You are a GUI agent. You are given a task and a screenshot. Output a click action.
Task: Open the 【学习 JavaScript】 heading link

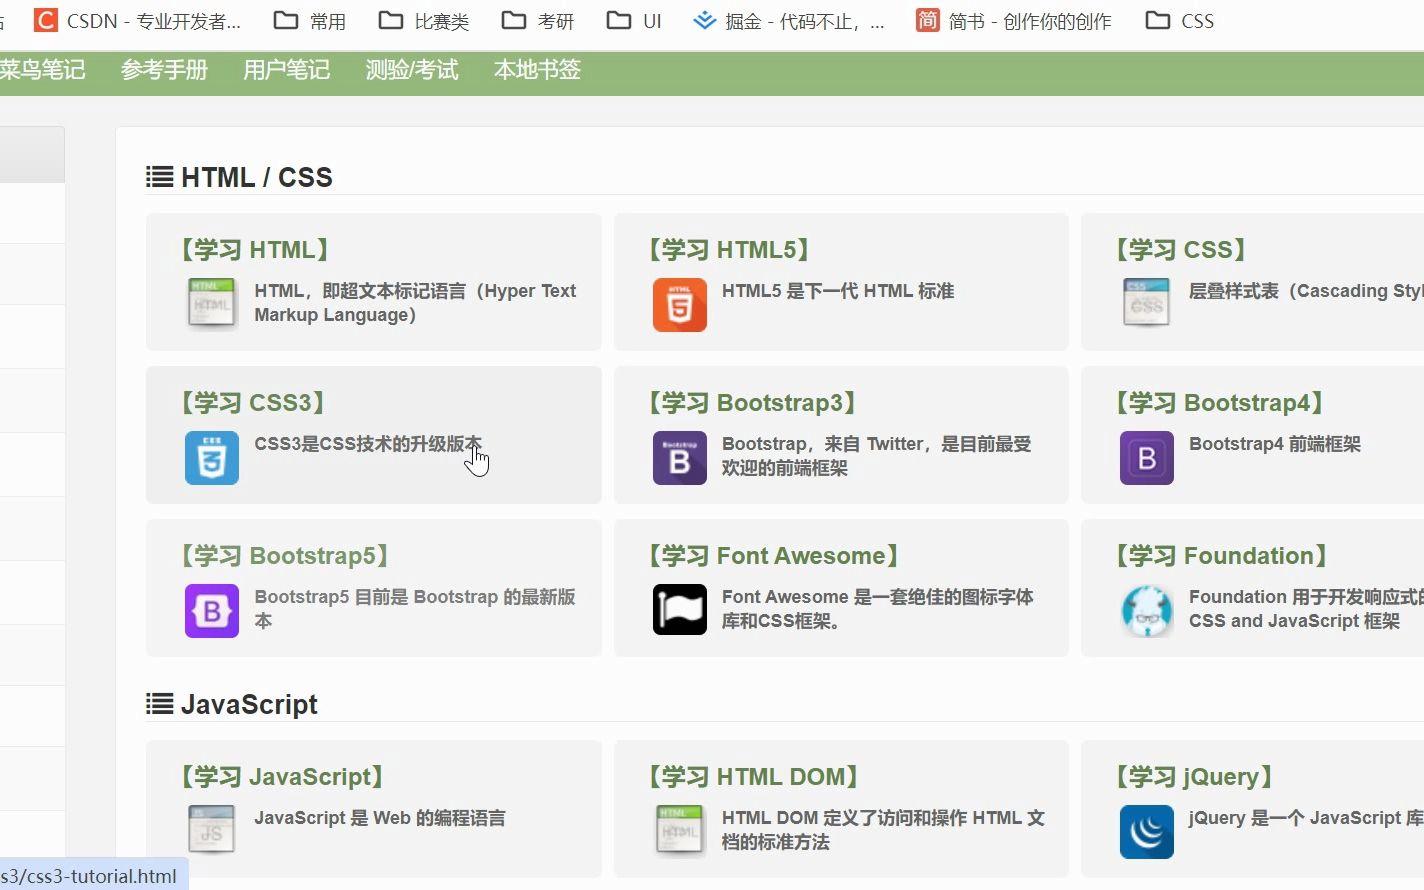[284, 776]
